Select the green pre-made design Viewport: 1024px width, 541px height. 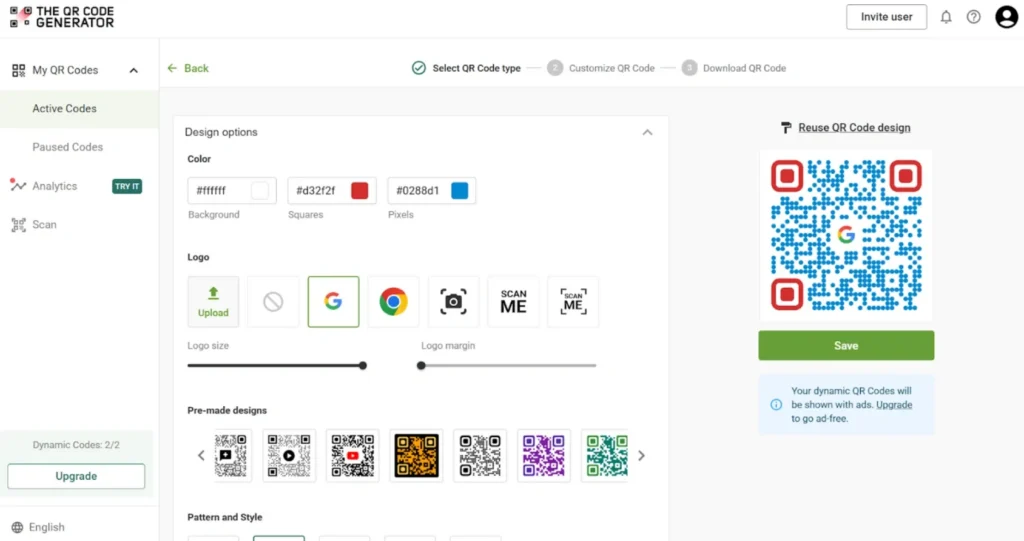tap(605, 455)
